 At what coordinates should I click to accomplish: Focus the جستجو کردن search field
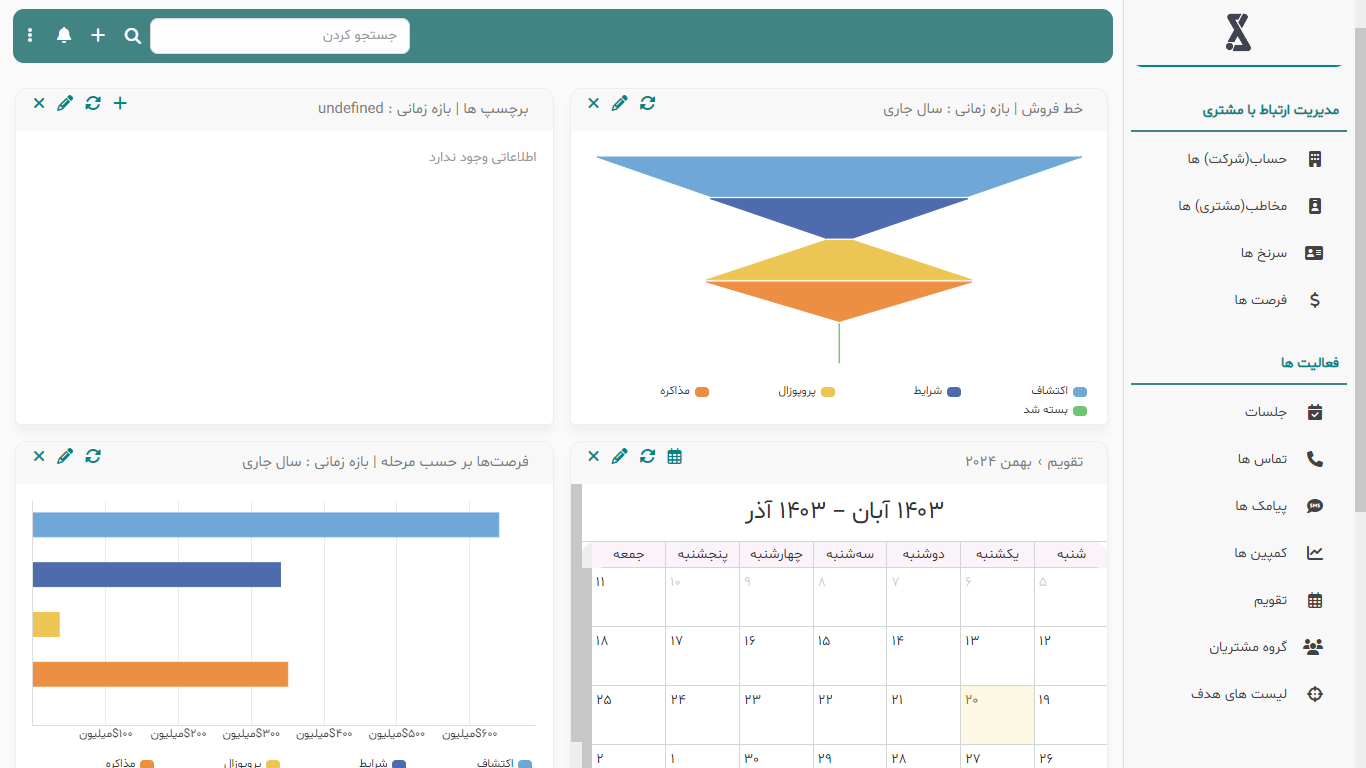(x=280, y=36)
